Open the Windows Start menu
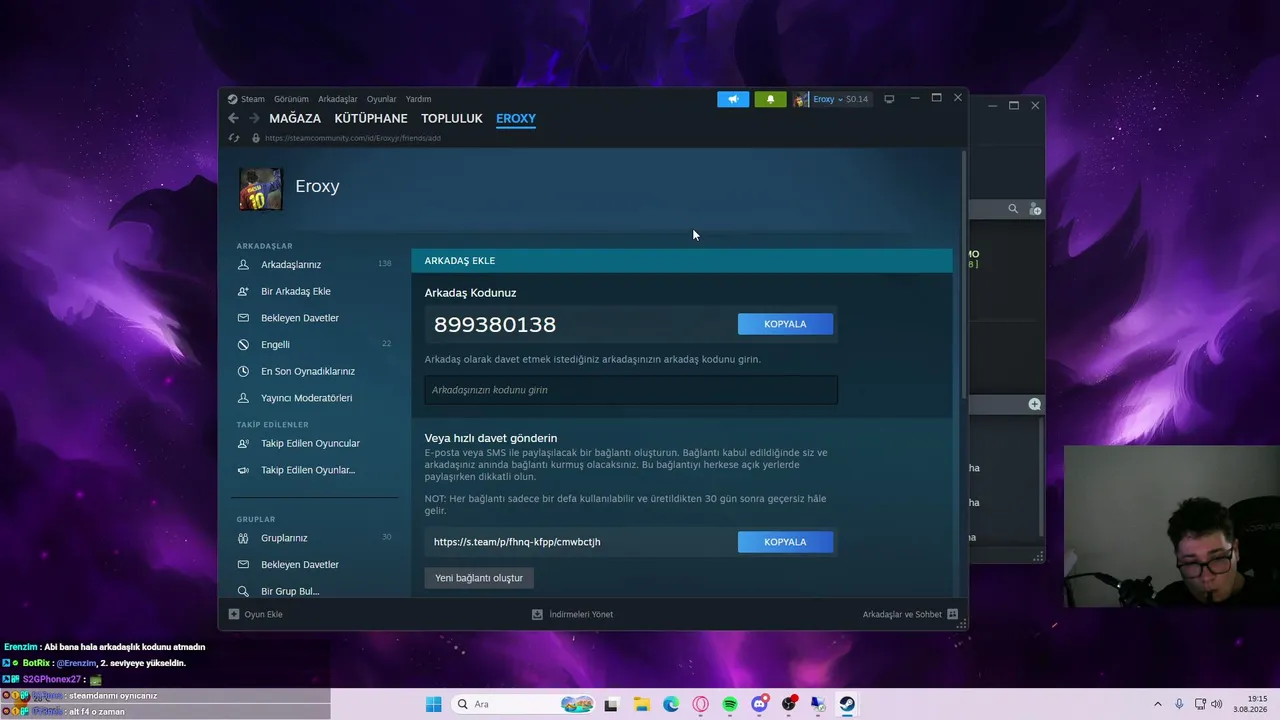This screenshot has height=720, width=1280. (433, 704)
